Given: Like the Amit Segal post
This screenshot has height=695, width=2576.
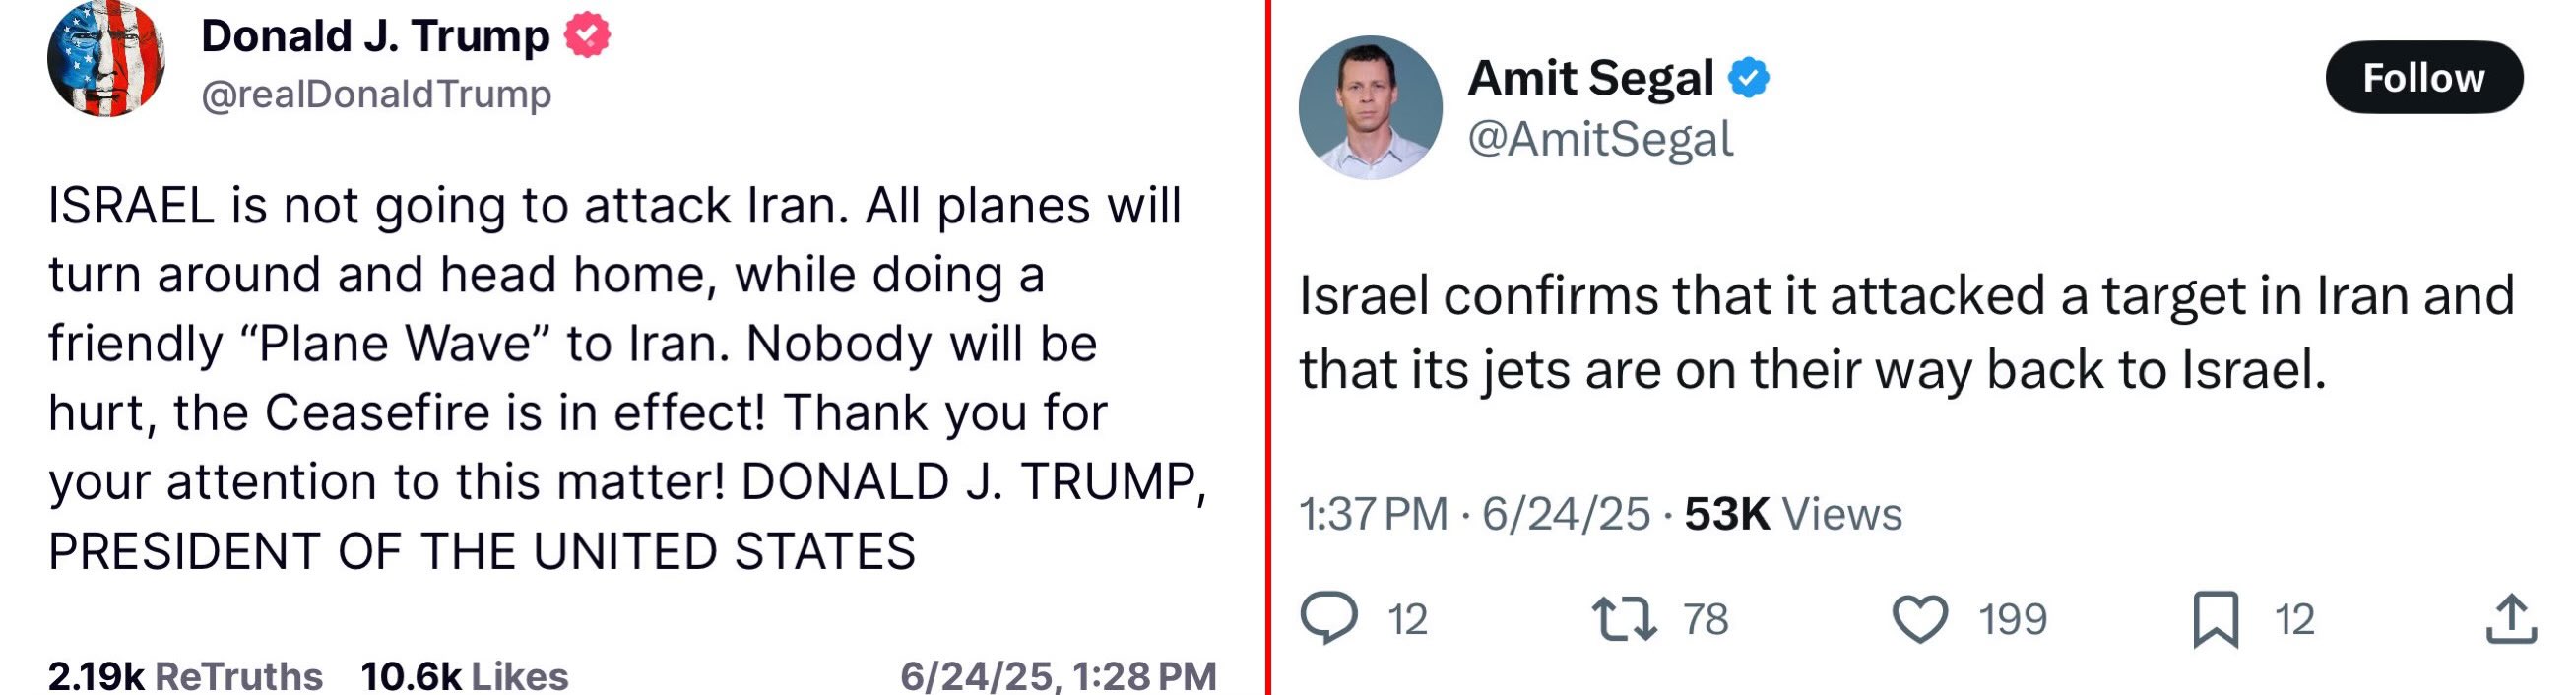Looking at the screenshot, I should point(1920,618).
